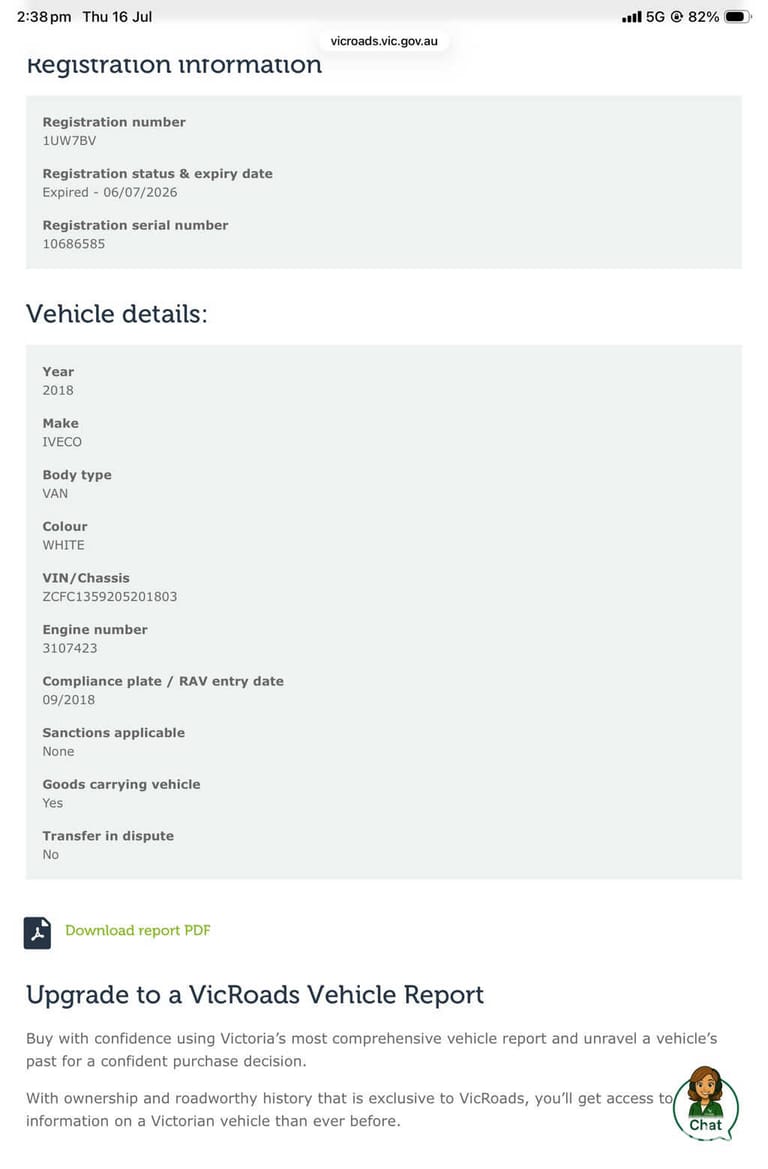Image resolution: width=768 pixels, height=1169 pixels.
Task: Click the engine number 3107423
Action: click(x=70, y=648)
